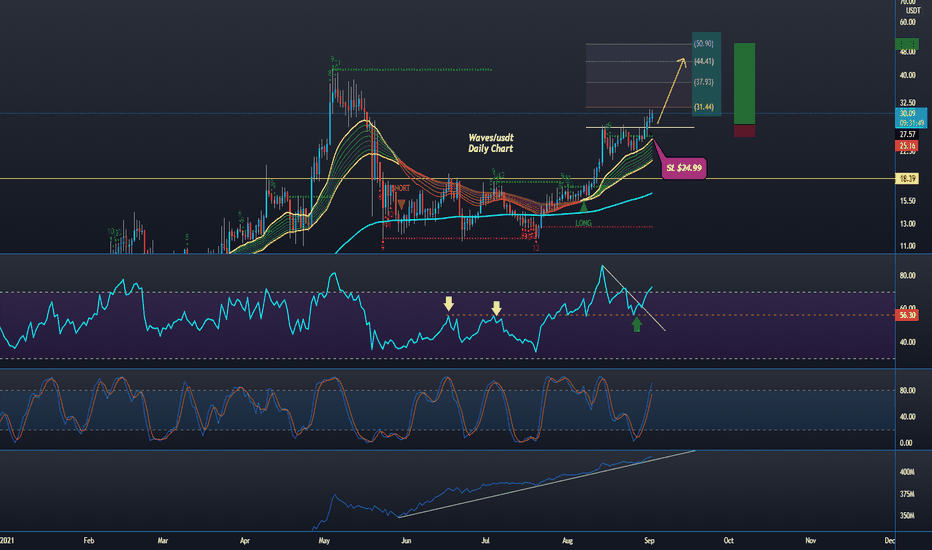Click the 27.57 price axis label
The image size is (932, 550).
pyautogui.click(x=907, y=135)
